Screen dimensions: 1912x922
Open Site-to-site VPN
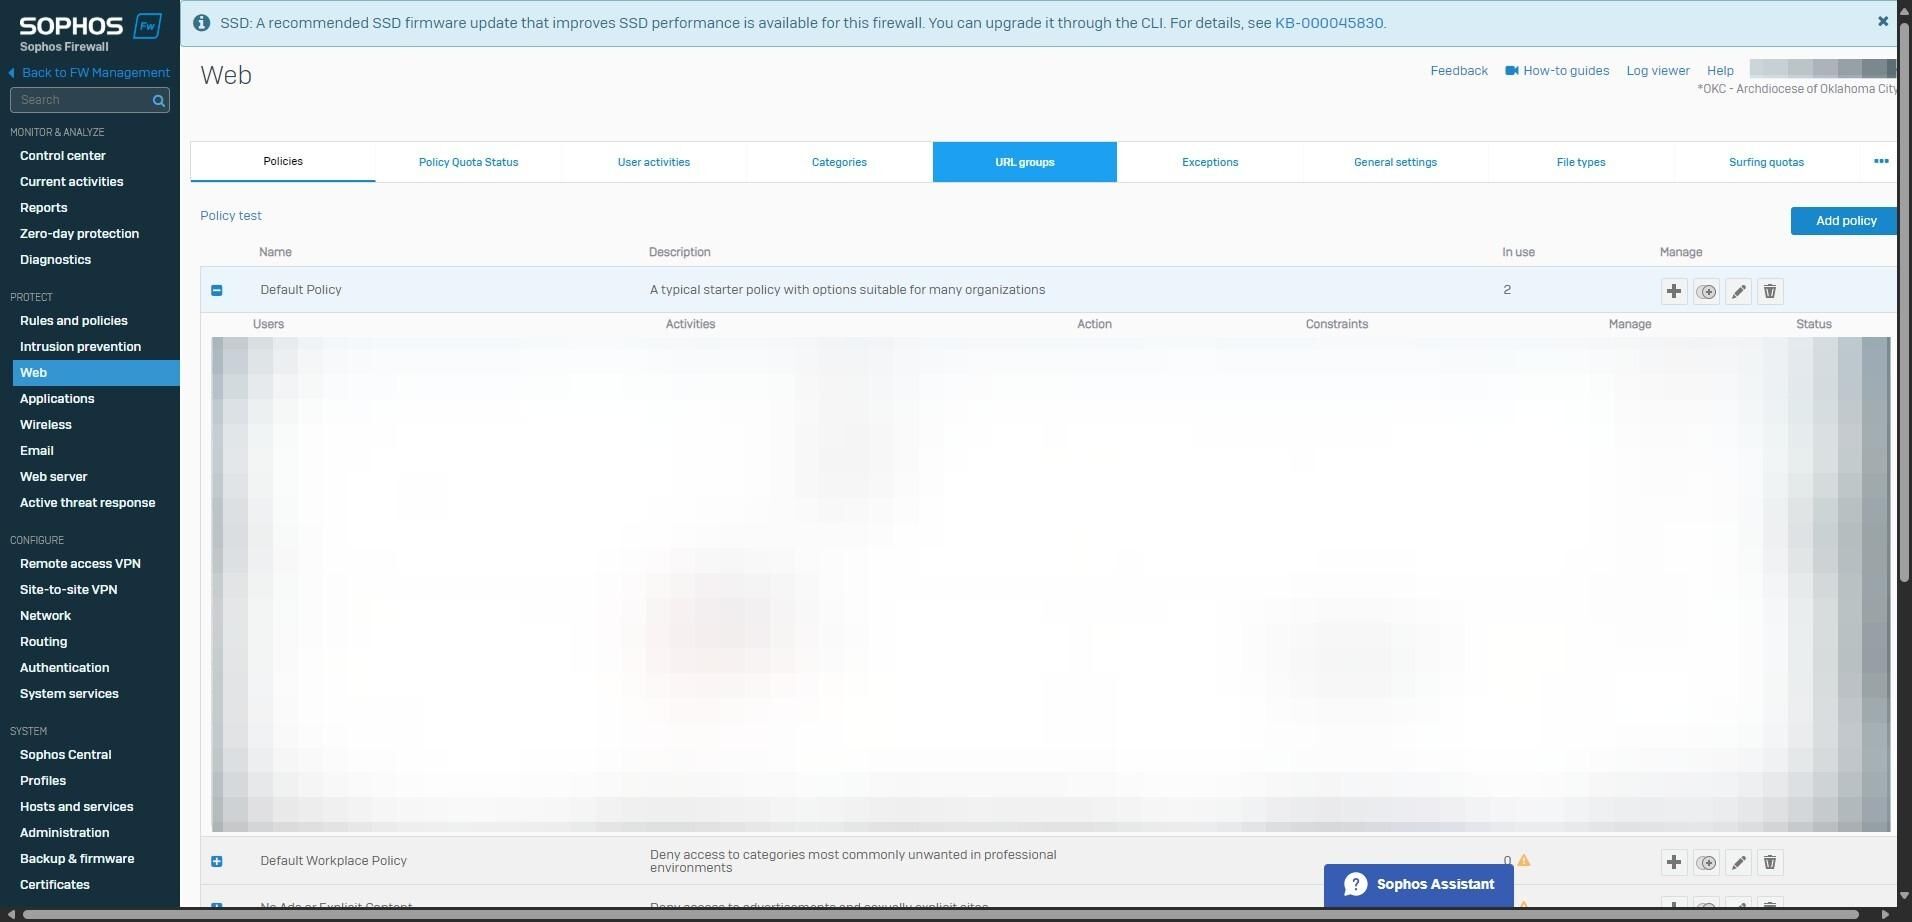[69, 590]
